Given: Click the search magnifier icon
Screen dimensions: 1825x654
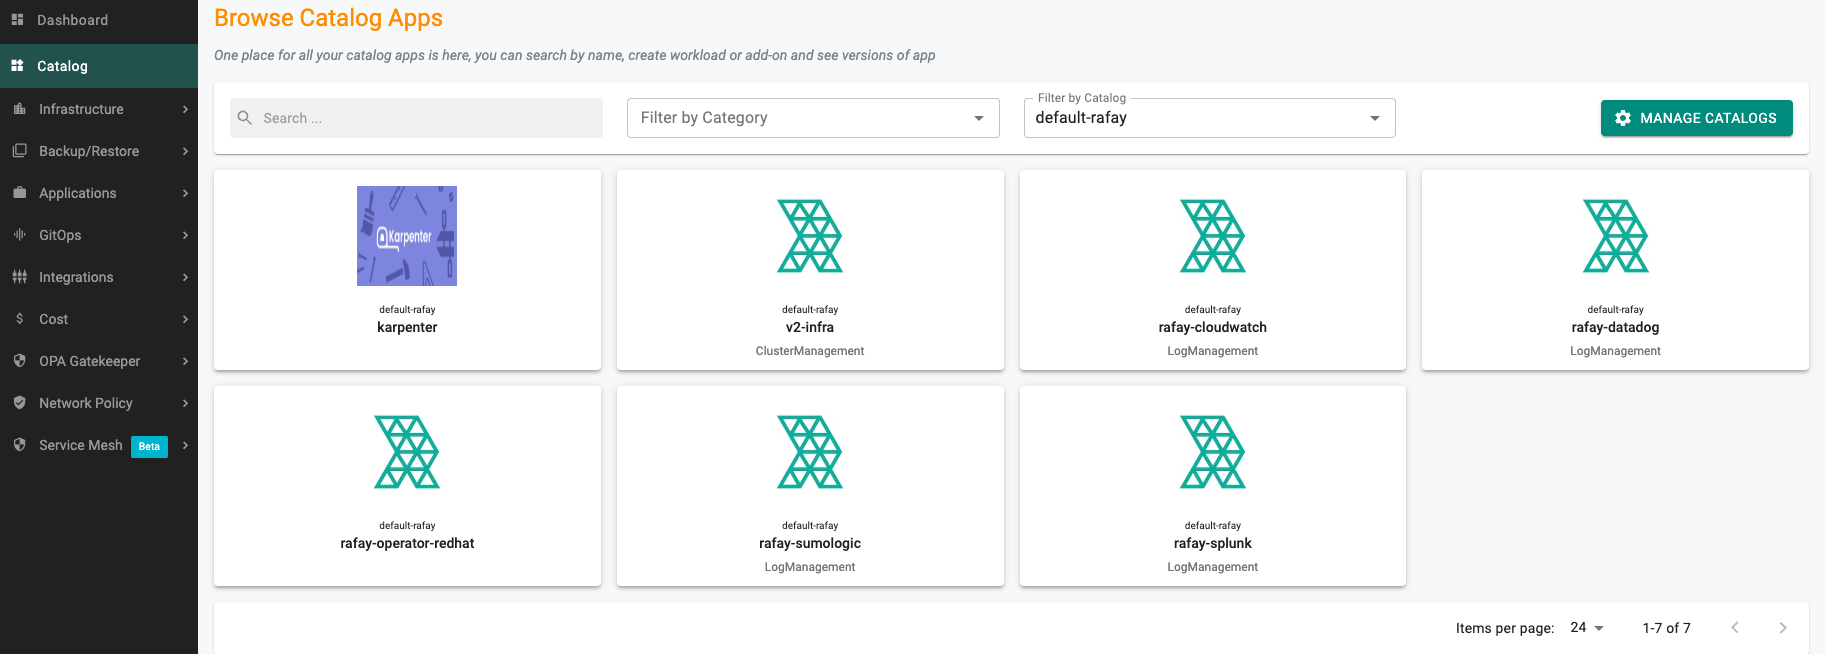Looking at the screenshot, I should tap(245, 118).
